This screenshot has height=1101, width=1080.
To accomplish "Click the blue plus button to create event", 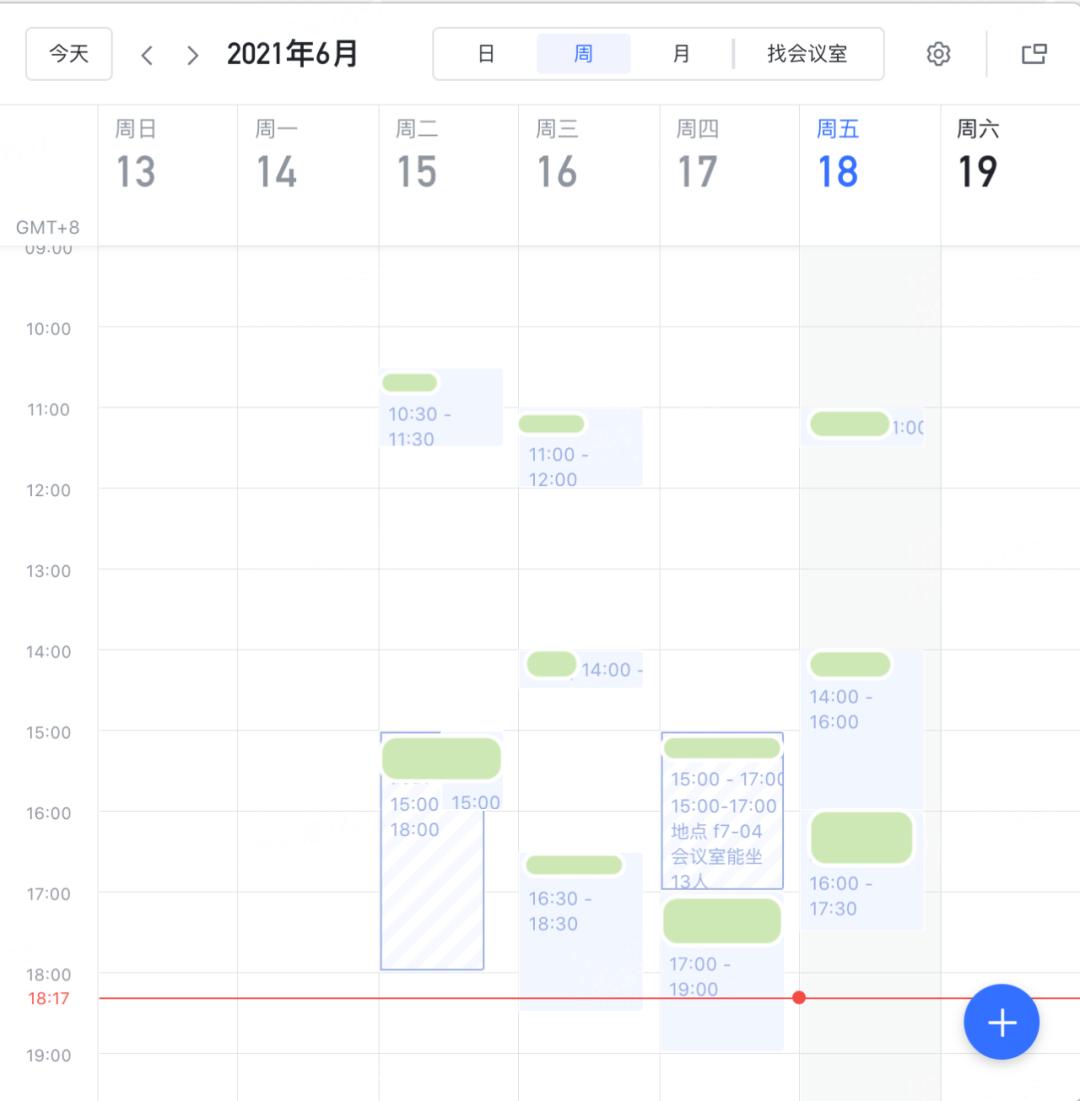I will 1001,1022.
